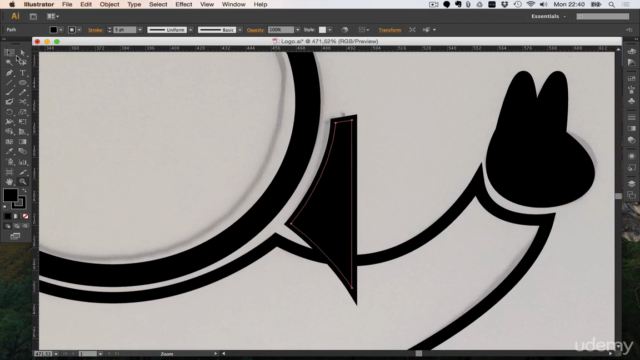This screenshot has width=640, height=360.
Task: Select the Pencil tool
Action: click(x=22, y=92)
